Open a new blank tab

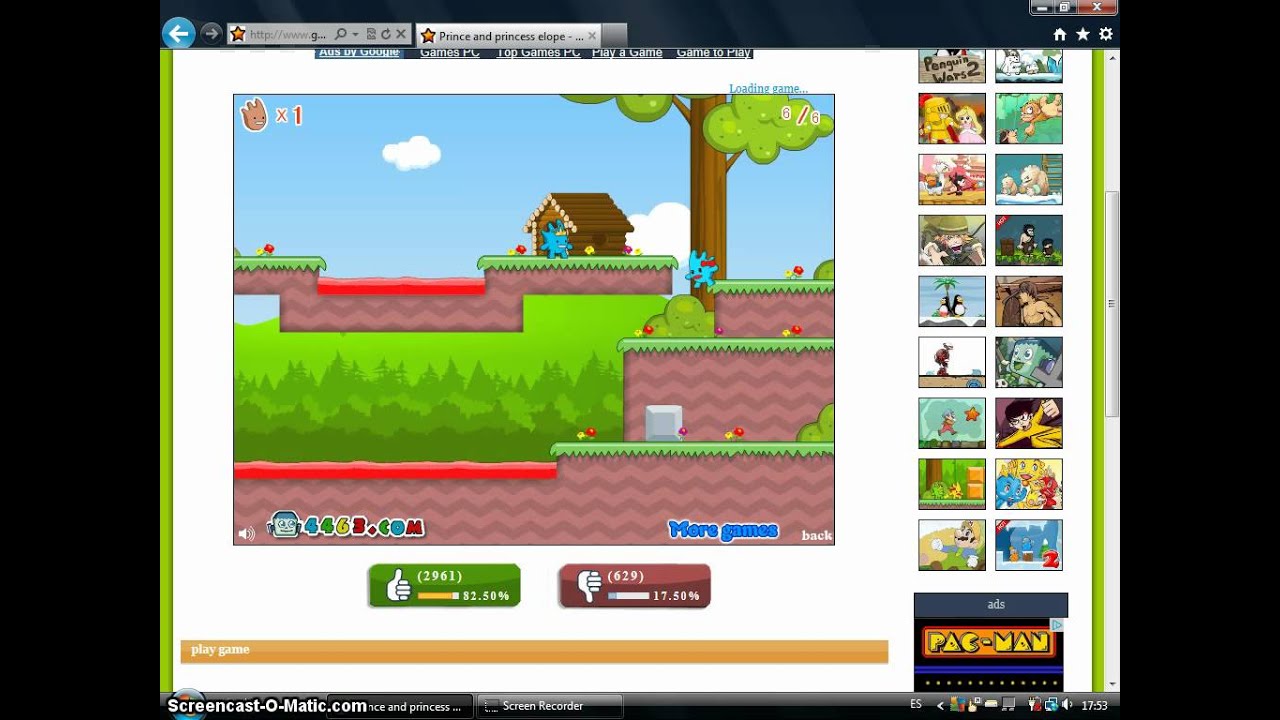(616, 36)
